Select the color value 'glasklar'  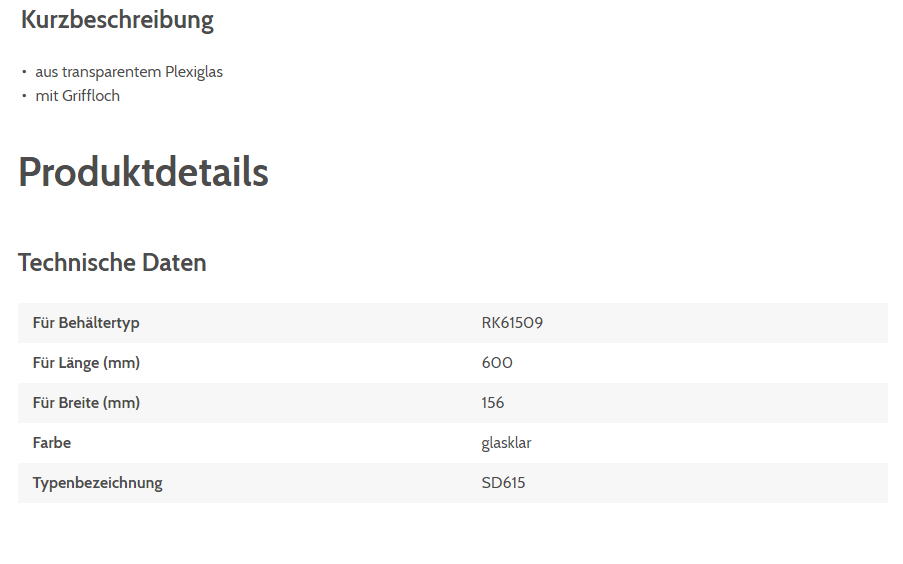506,443
